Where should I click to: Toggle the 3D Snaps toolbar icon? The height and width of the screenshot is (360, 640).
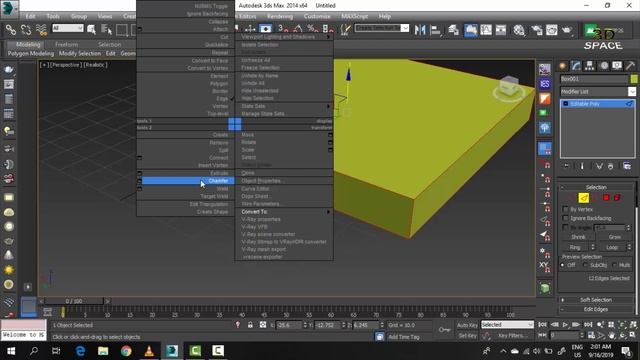[x=282, y=29]
